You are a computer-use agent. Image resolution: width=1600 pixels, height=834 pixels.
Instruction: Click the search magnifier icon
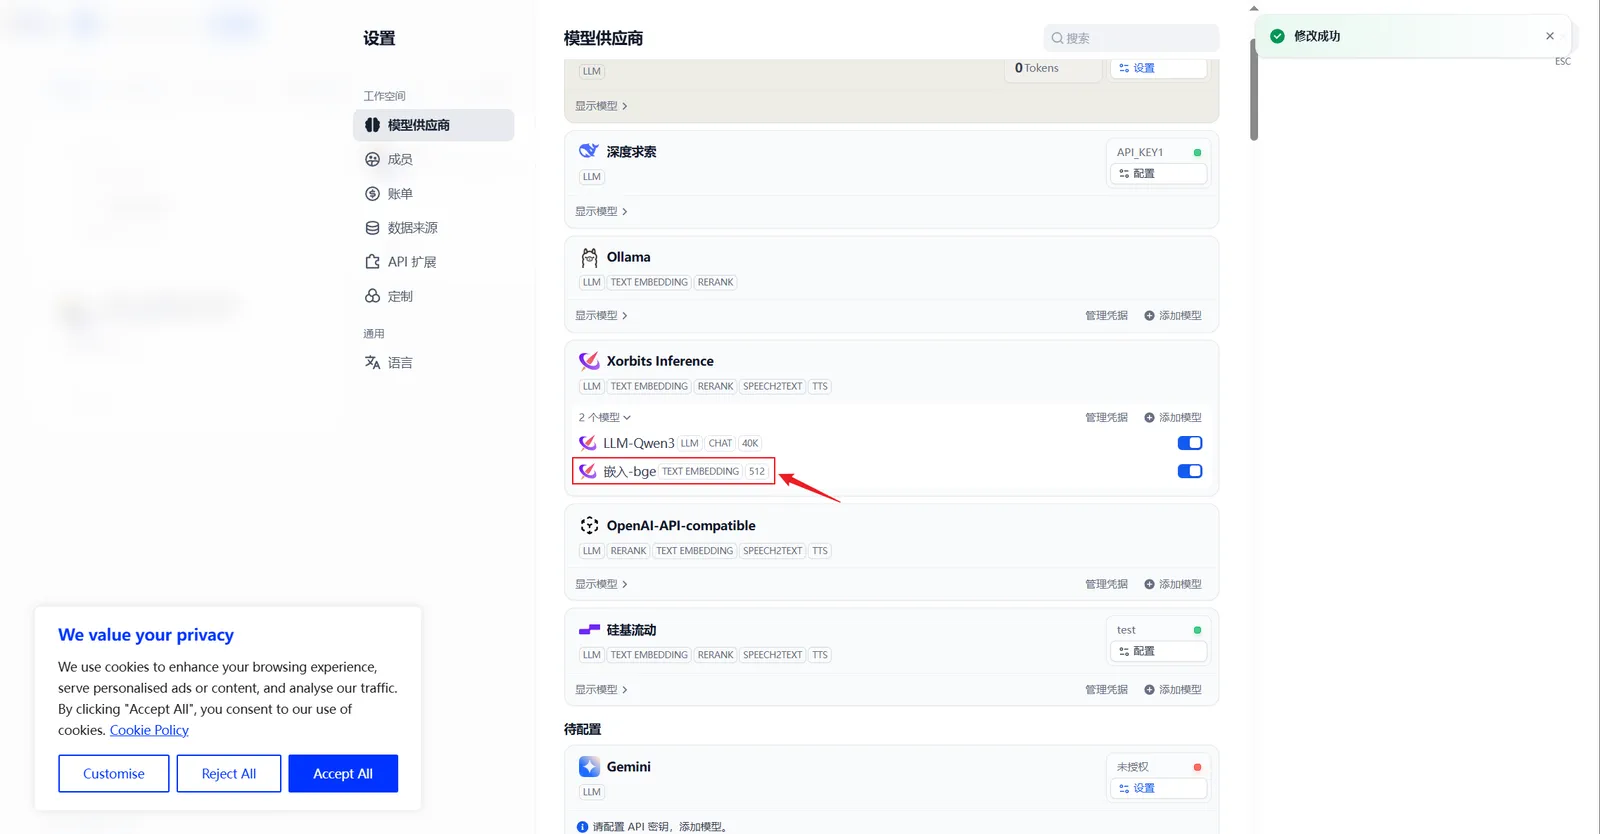pyautogui.click(x=1057, y=38)
